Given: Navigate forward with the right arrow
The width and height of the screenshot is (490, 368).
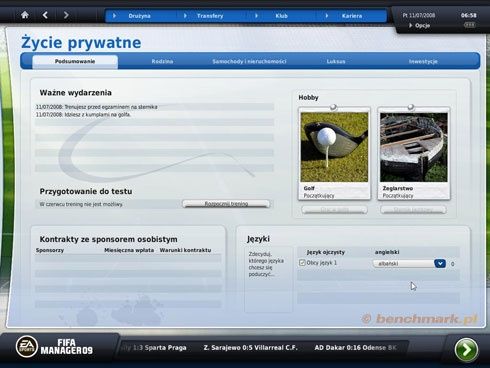Looking at the screenshot, I should (x=66, y=15).
